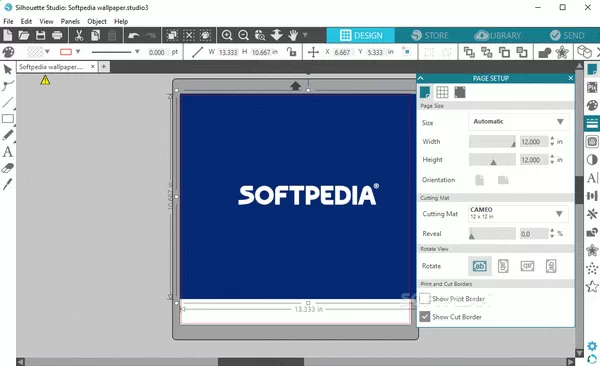Viewport: 600px width, 366px height.
Task: Open the Edit menu
Action: [x=26, y=21]
